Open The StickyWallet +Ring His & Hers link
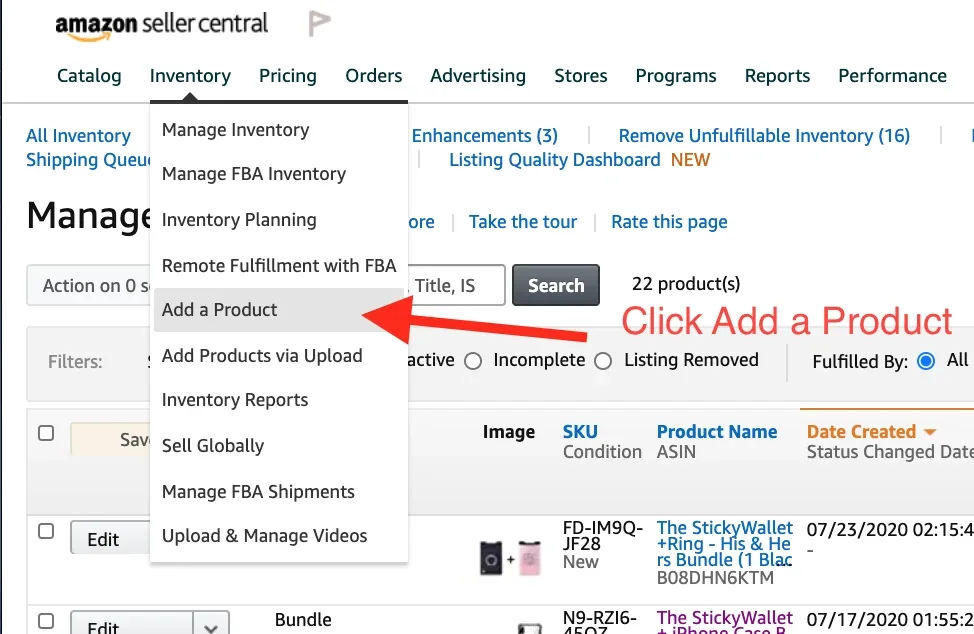Image resolution: width=974 pixels, height=634 pixels. [725, 543]
